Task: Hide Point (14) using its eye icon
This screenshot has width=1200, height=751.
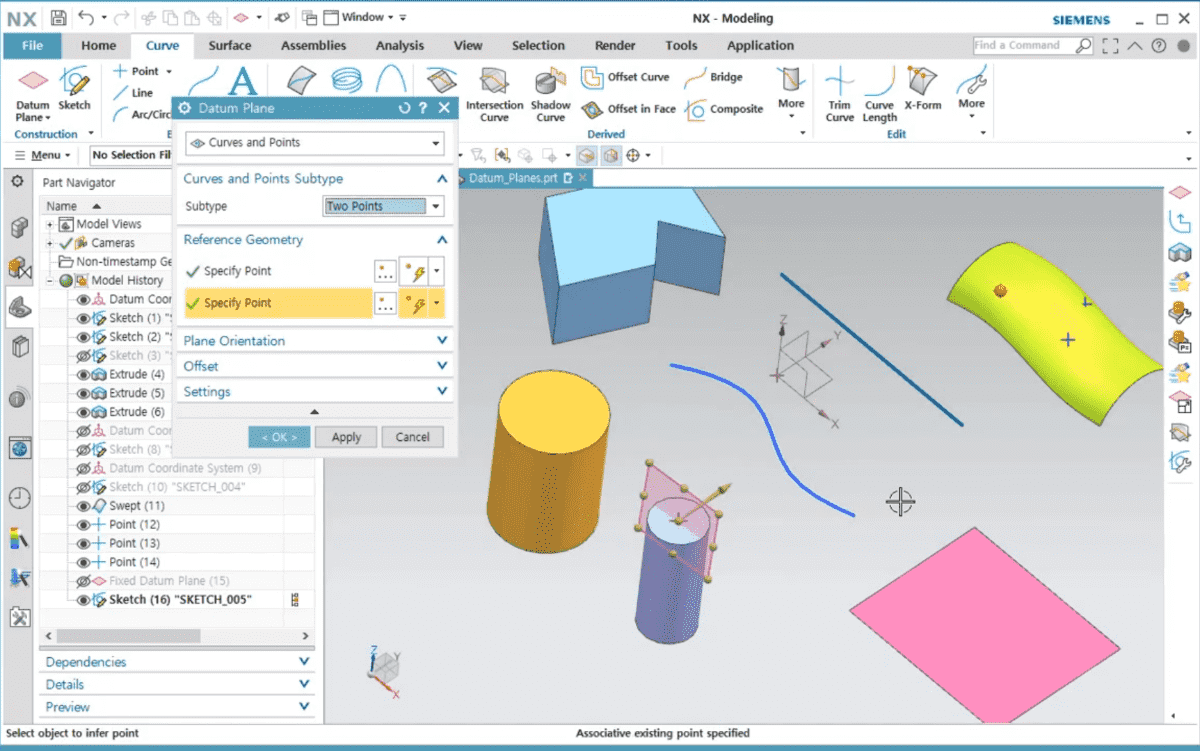Action: (84, 562)
